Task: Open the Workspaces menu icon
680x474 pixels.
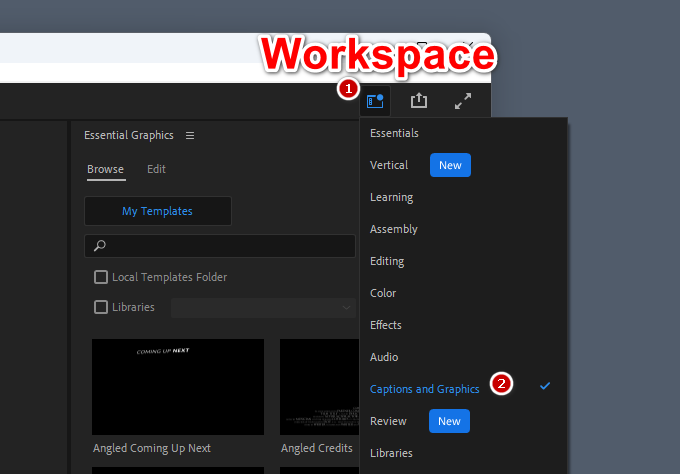Action: pos(375,101)
